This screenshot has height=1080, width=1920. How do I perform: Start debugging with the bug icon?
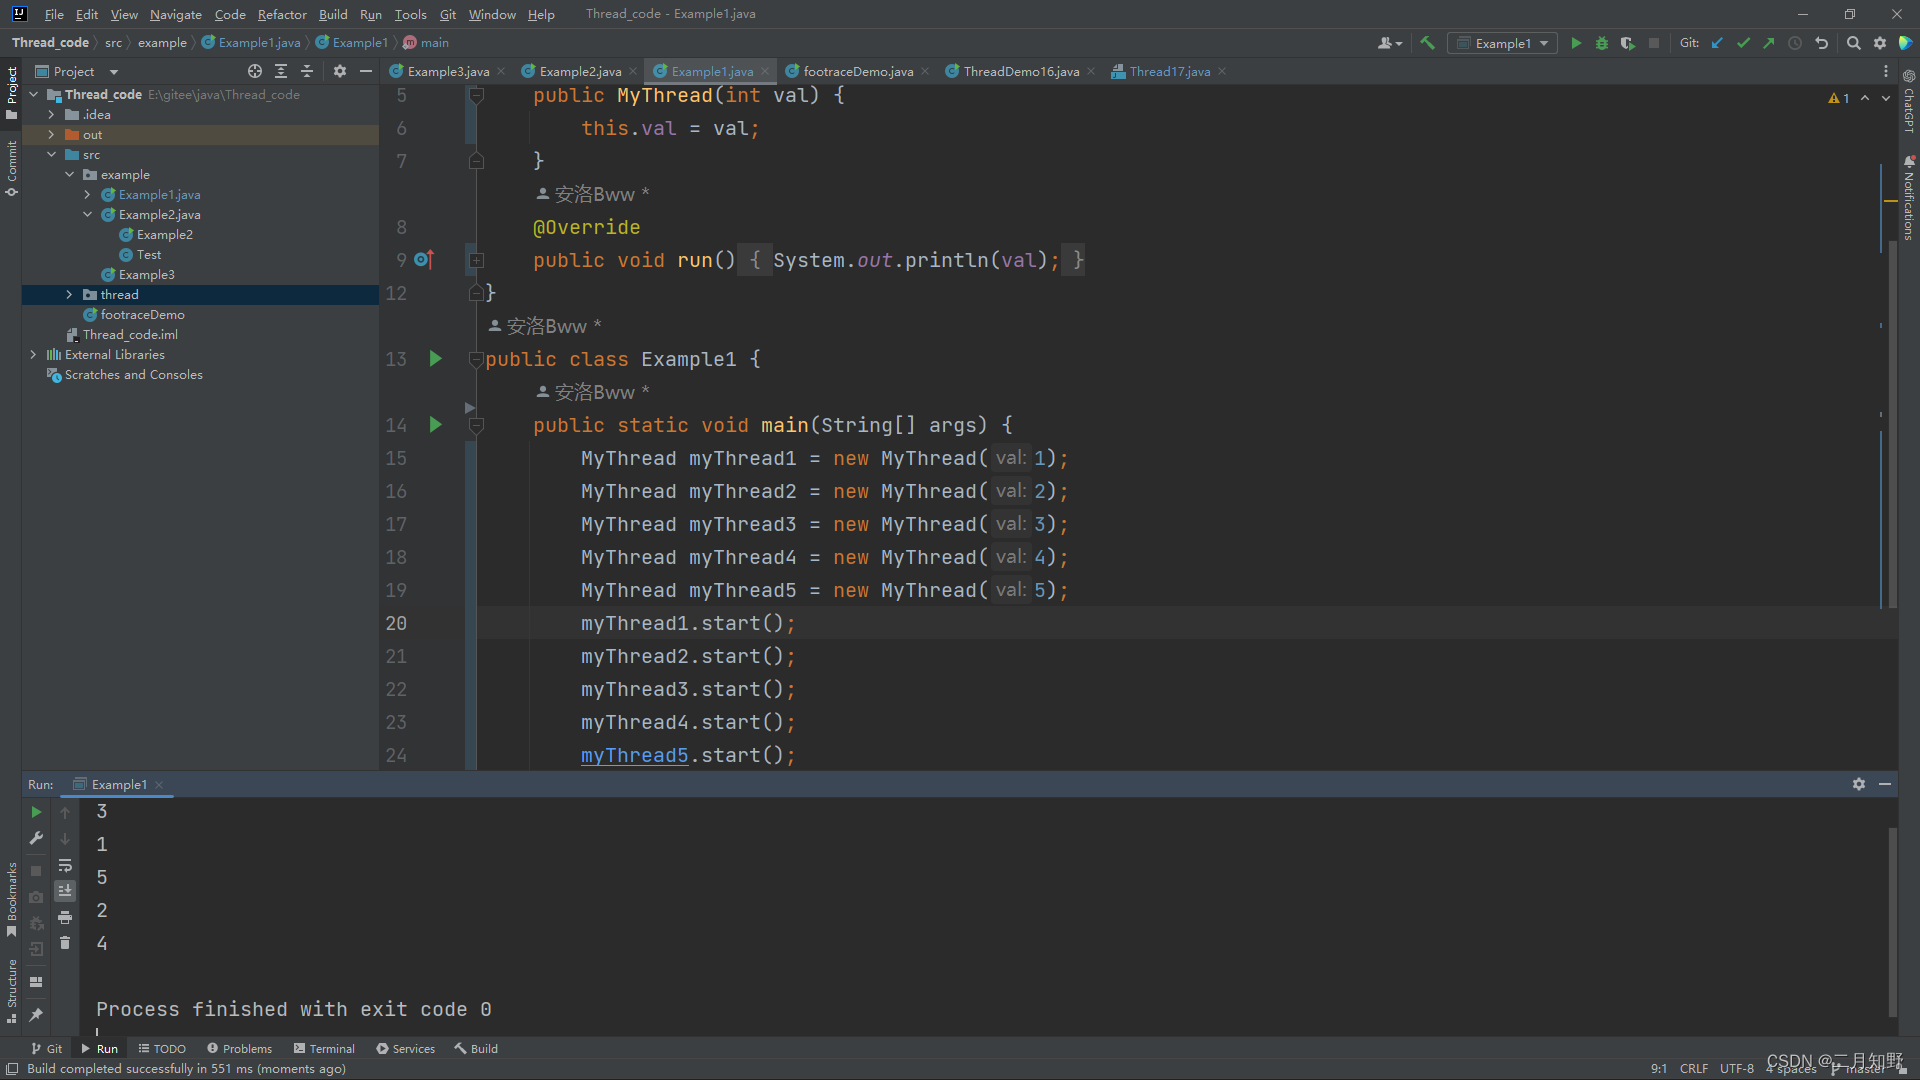pyautogui.click(x=1602, y=43)
